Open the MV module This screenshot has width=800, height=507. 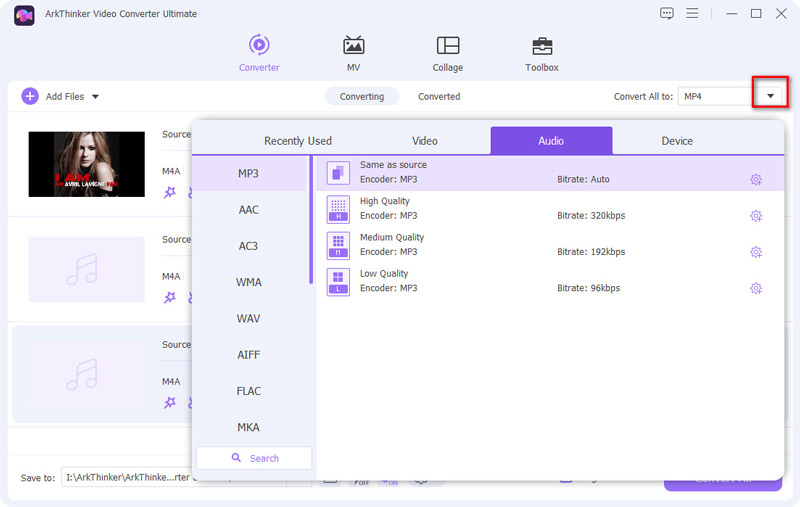point(353,53)
